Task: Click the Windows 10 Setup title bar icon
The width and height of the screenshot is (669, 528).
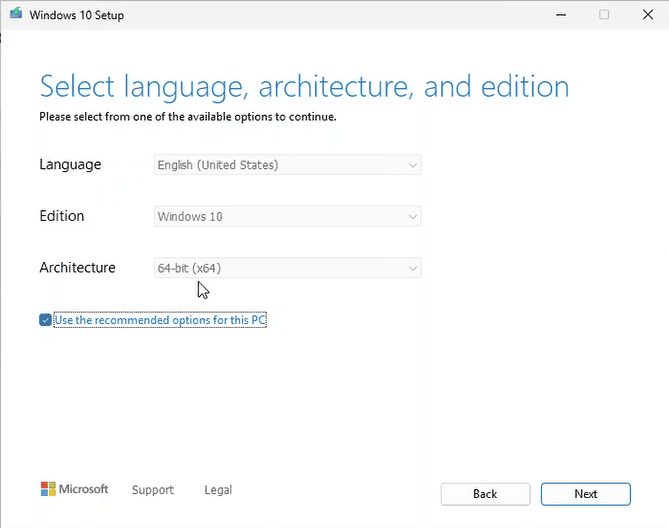Action: (15, 14)
